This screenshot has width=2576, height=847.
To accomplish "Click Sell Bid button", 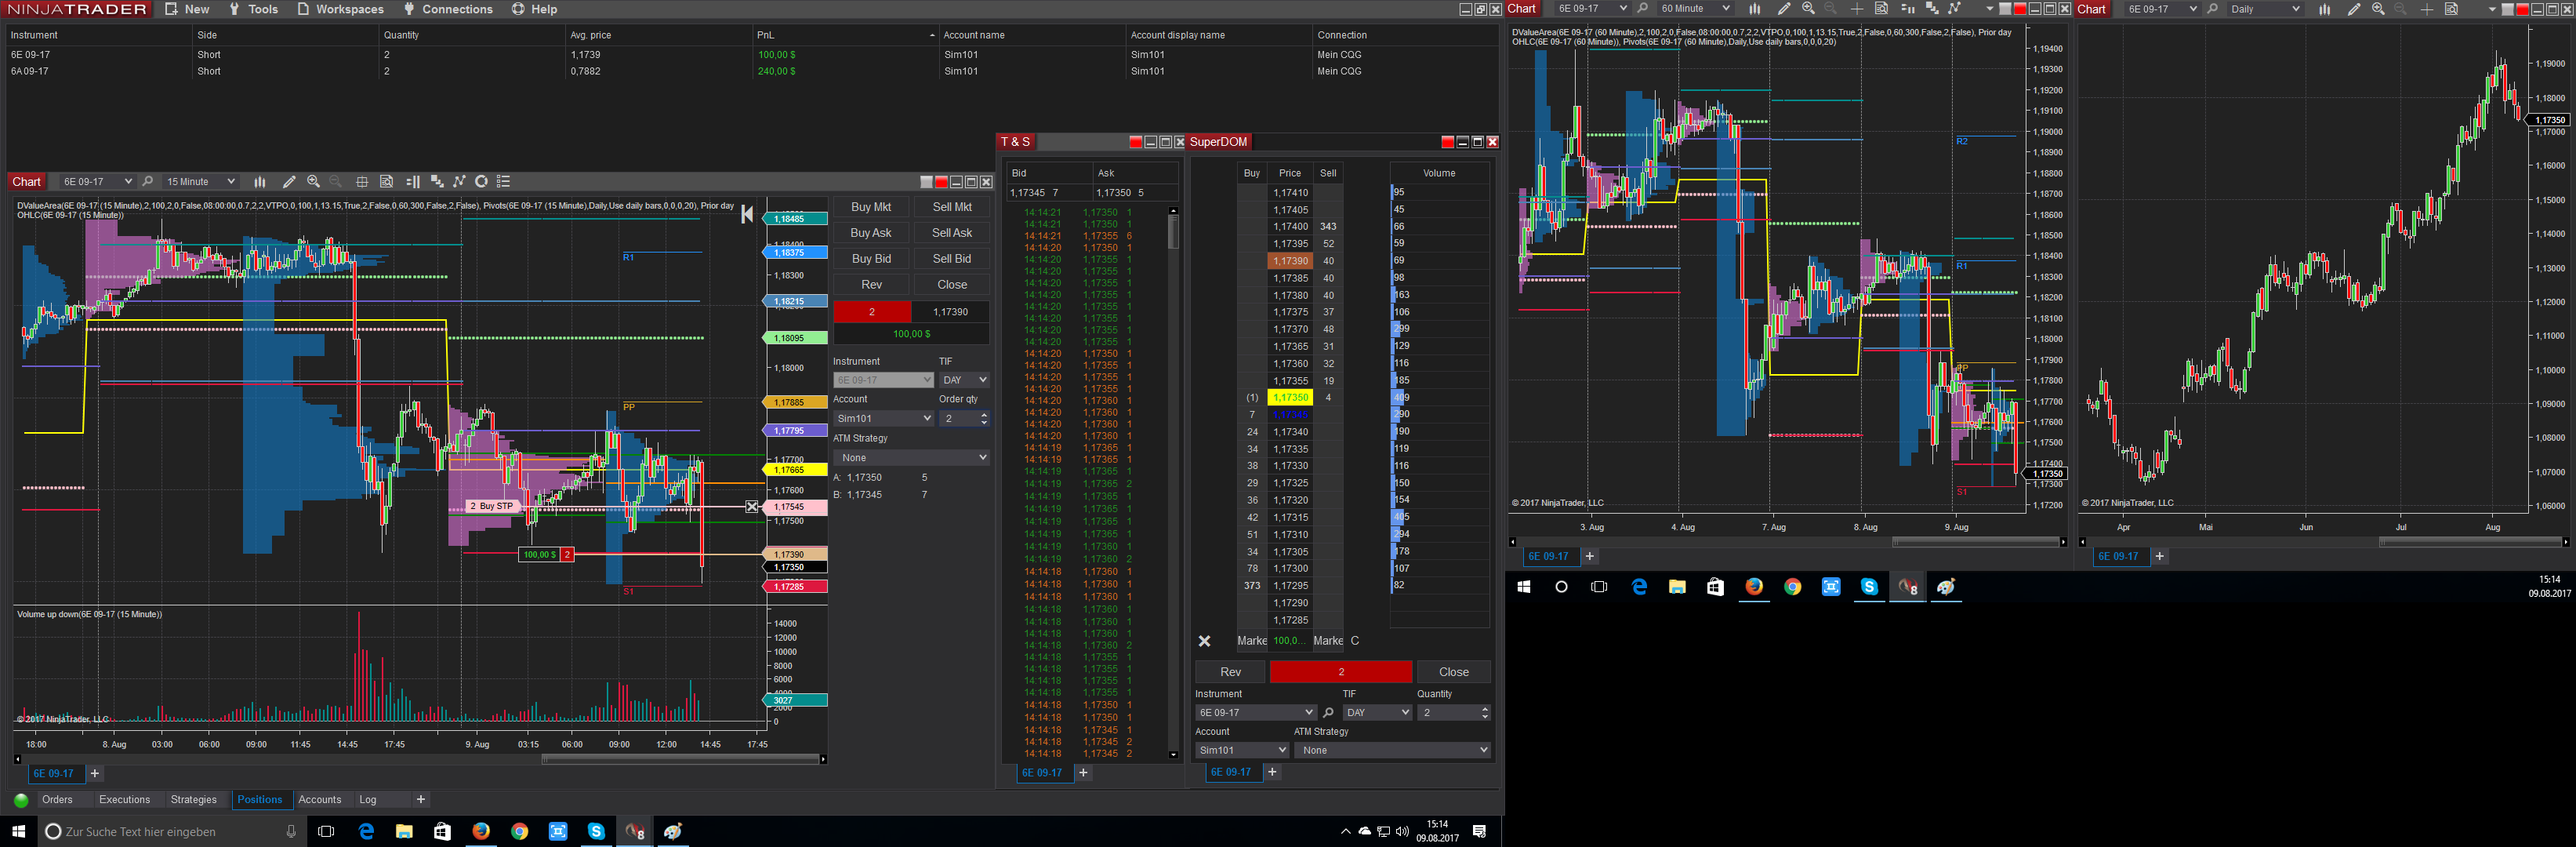I will pyautogui.click(x=952, y=259).
